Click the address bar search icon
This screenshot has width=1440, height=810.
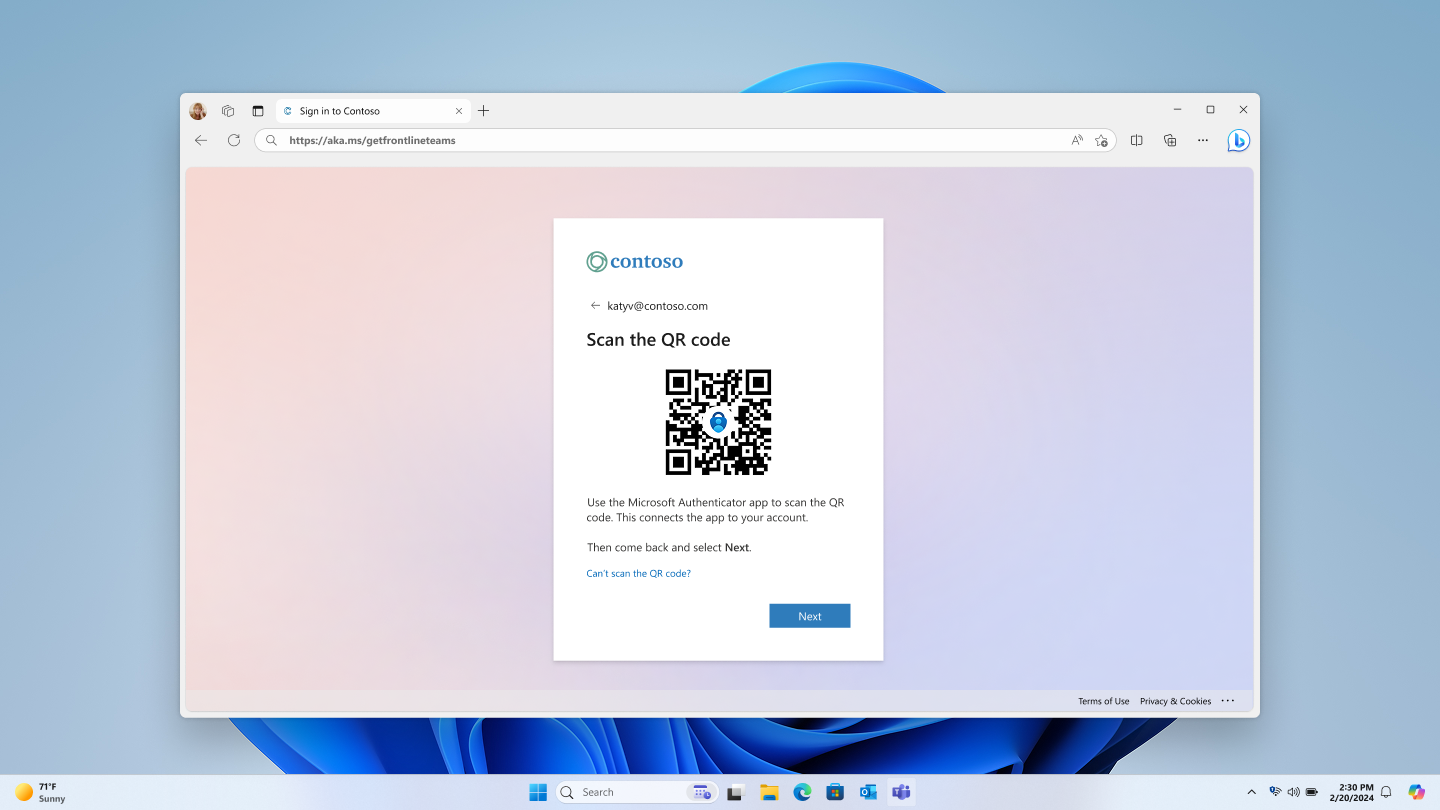tap(271, 141)
